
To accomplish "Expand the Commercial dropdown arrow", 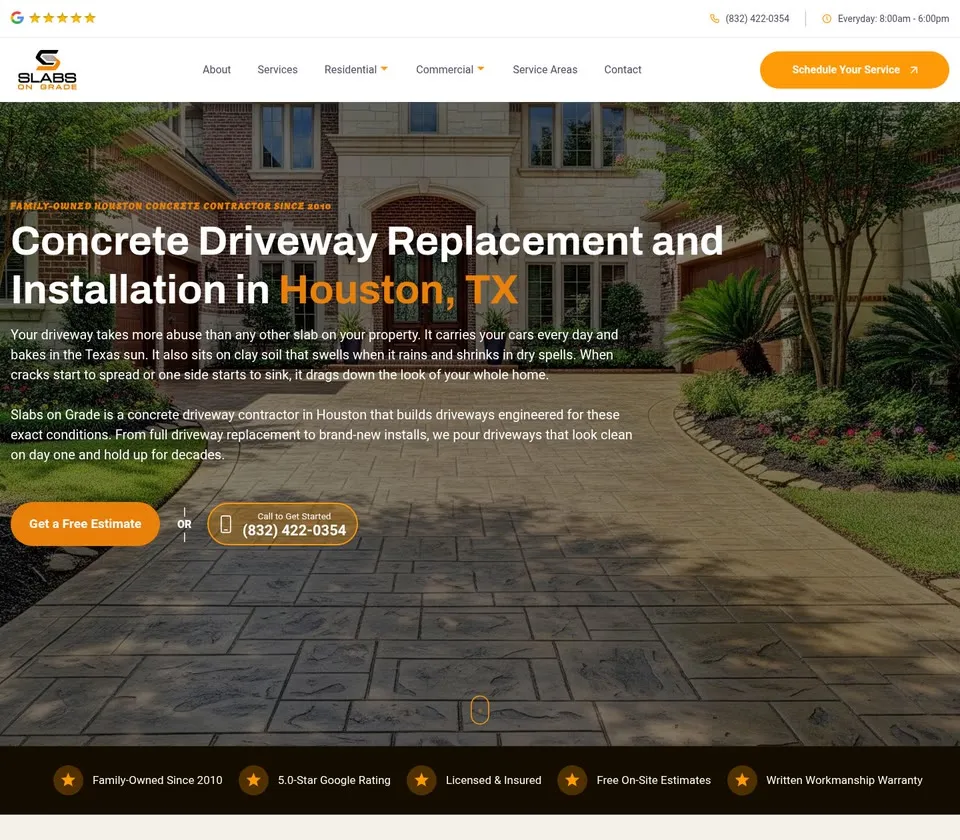I will click(481, 69).
